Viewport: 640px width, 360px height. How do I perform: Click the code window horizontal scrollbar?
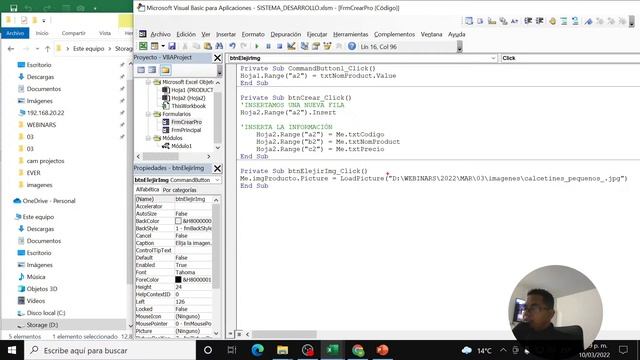284,334
